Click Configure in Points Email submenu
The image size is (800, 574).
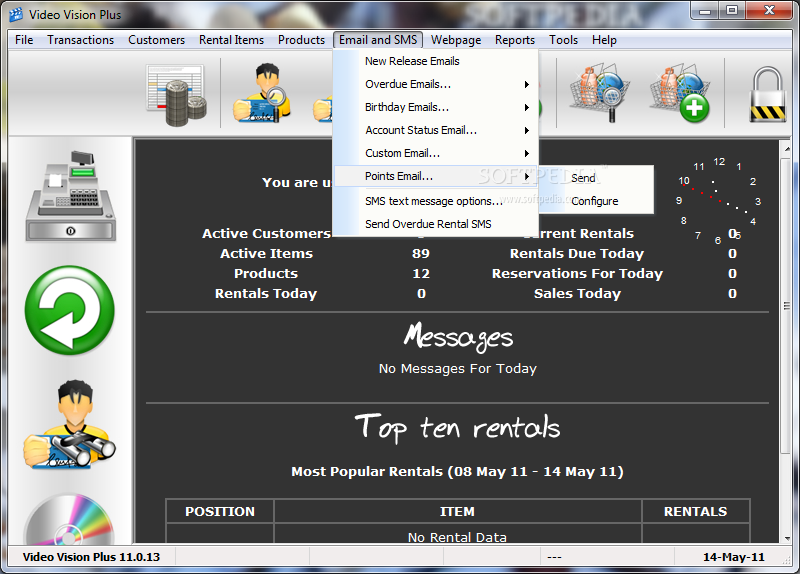tap(596, 201)
